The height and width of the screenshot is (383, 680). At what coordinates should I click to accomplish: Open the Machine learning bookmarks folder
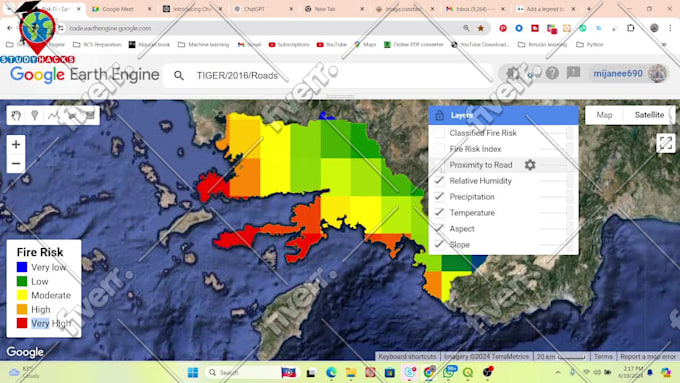coord(203,44)
